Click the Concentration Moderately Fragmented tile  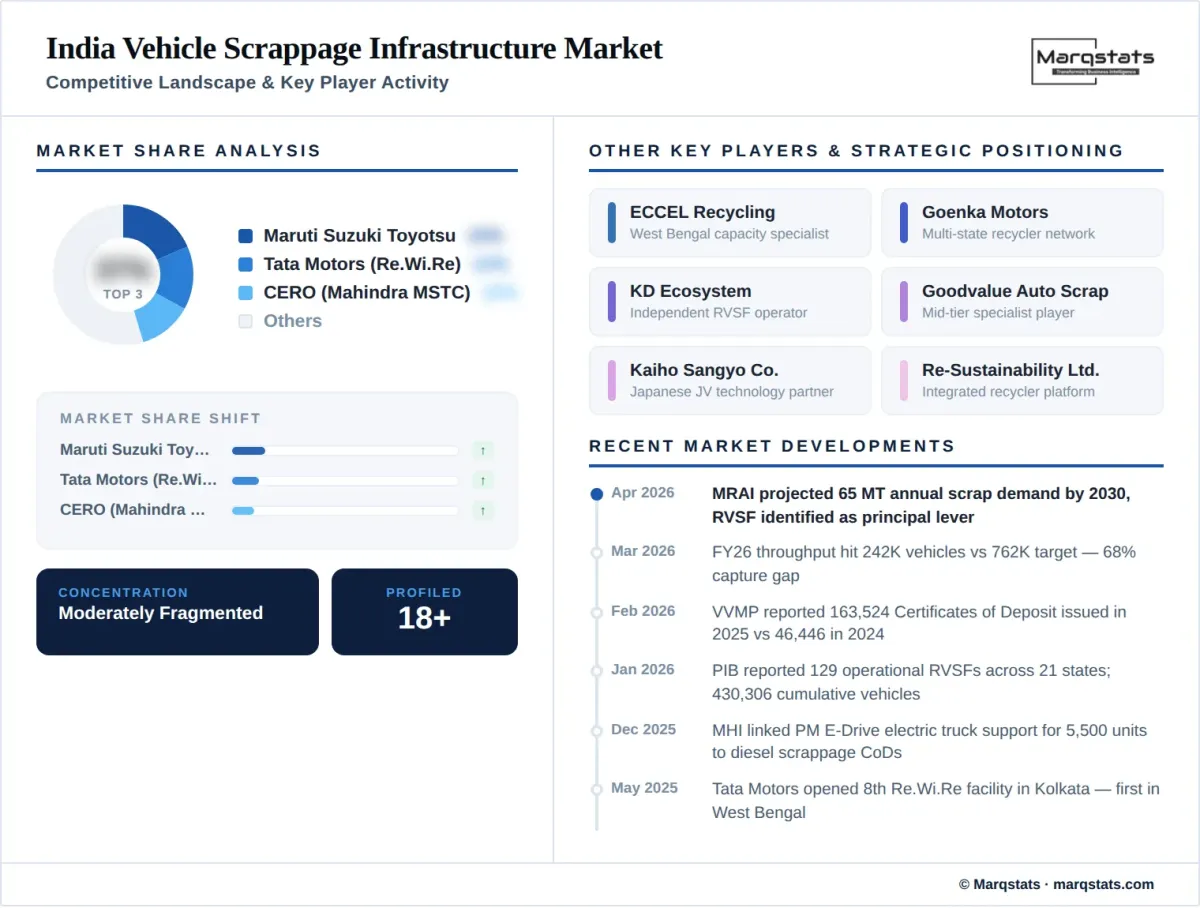[177, 612]
